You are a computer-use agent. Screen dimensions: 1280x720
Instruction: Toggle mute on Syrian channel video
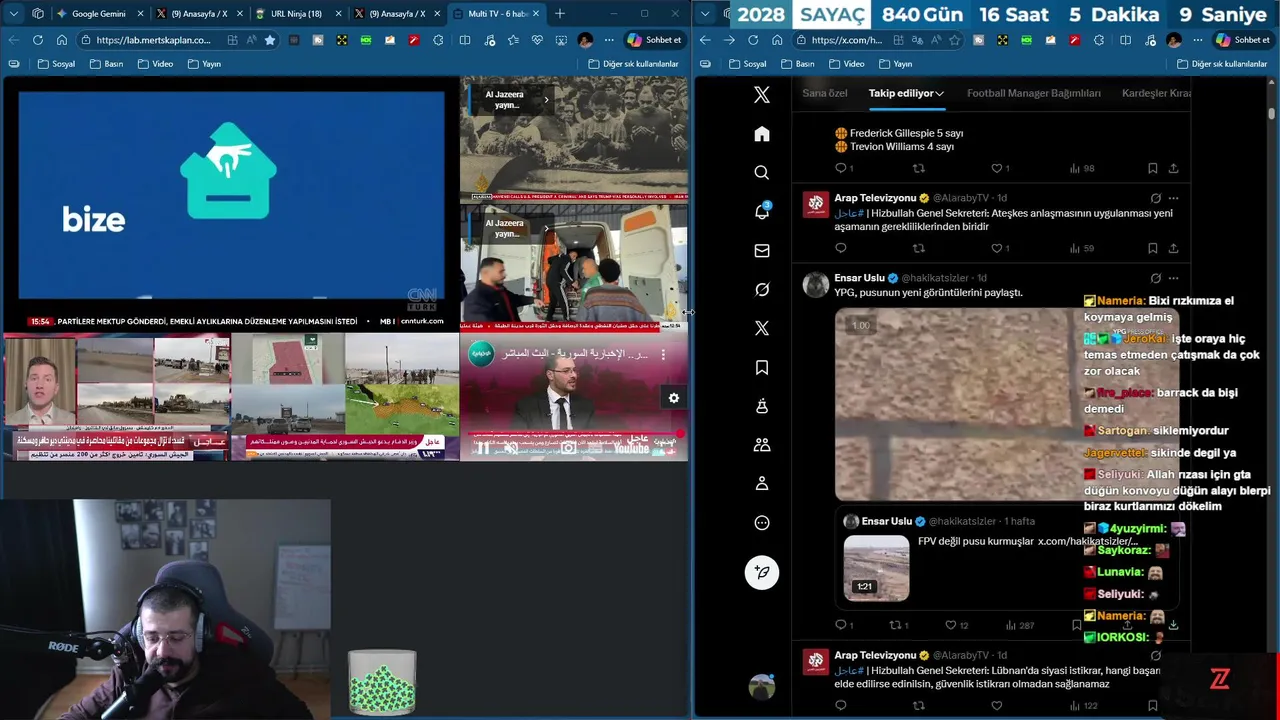(511, 448)
